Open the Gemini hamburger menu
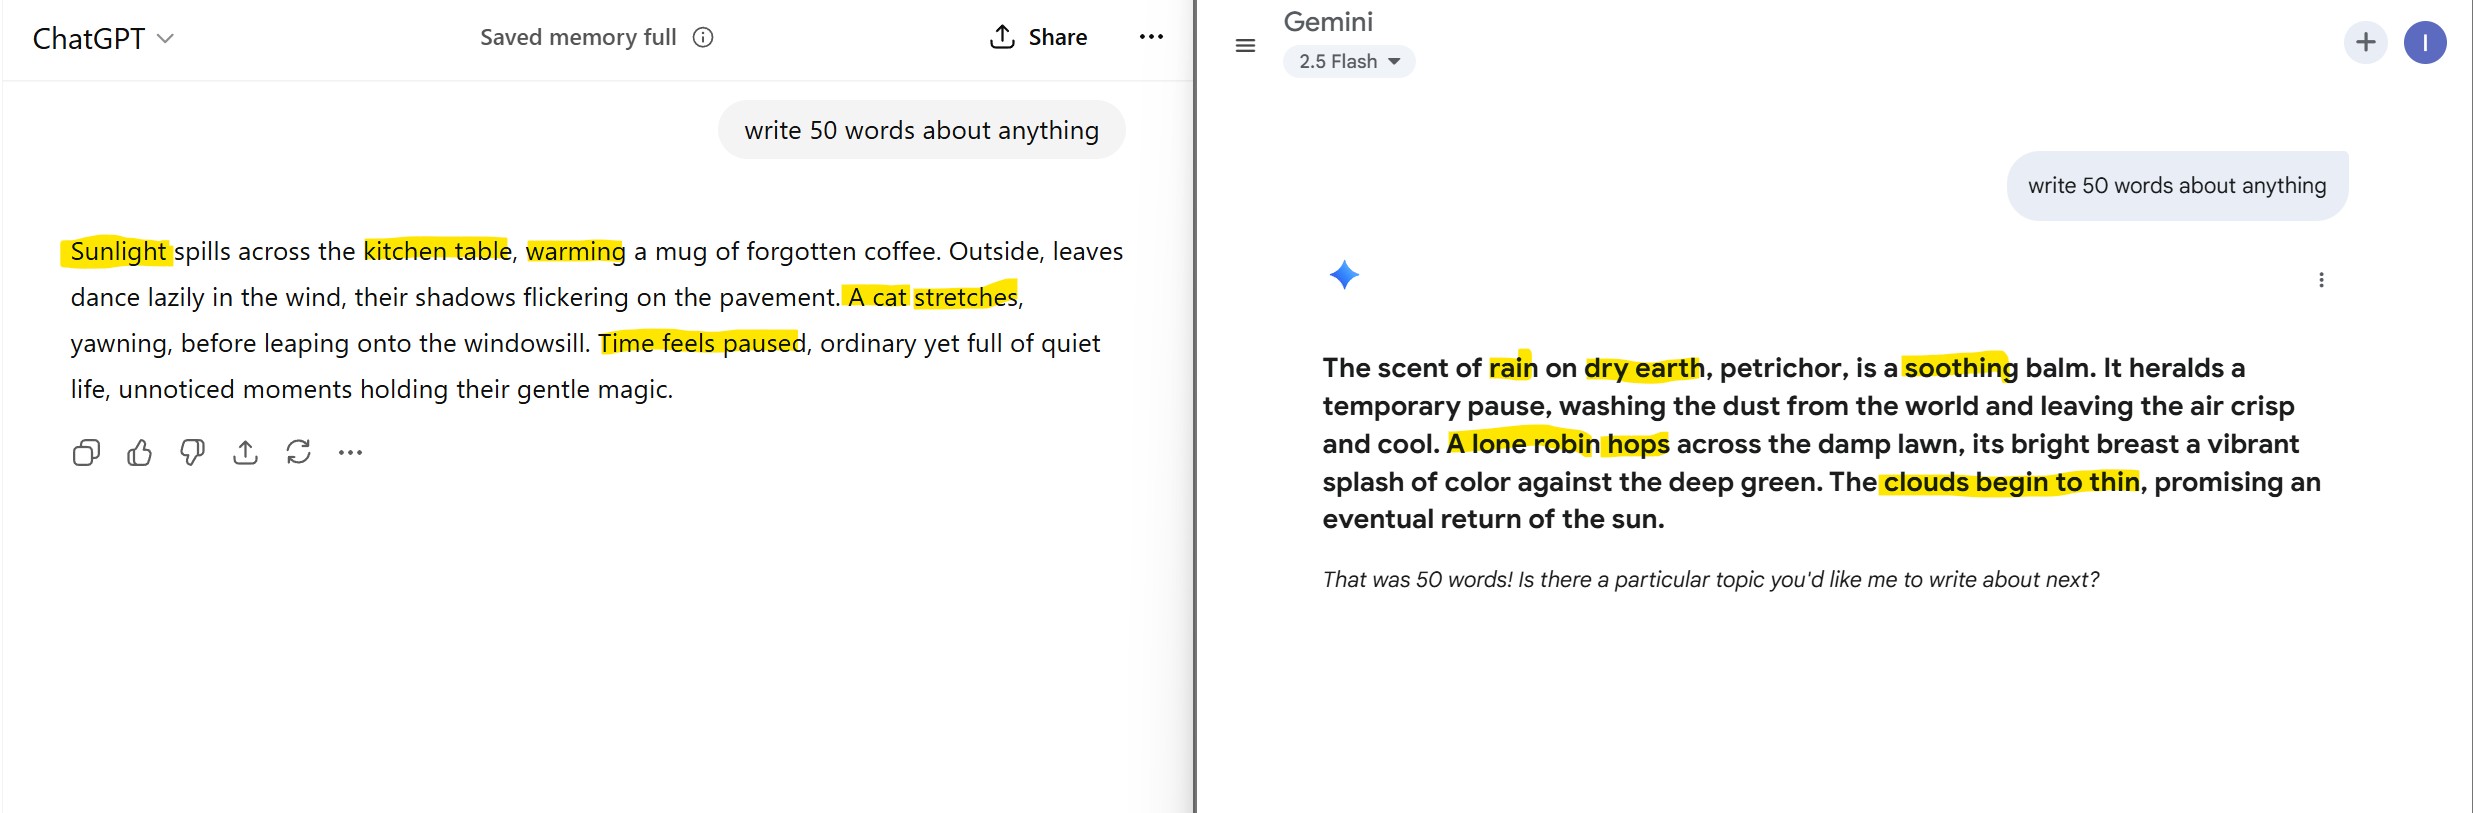The image size is (2473, 813). coord(1245,45)
